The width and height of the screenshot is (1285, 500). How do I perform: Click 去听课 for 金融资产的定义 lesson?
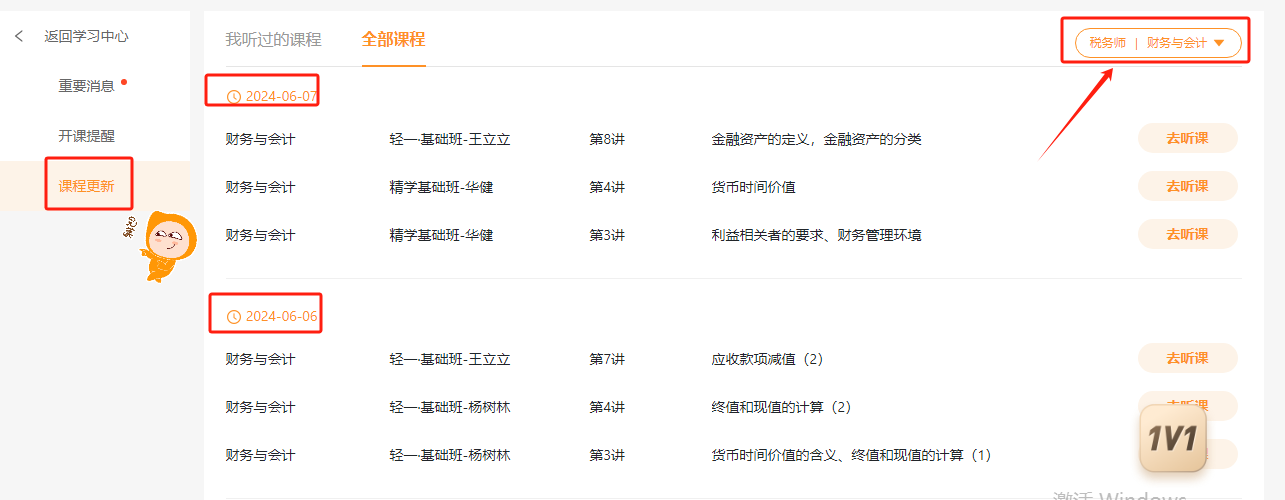[1187, 139]
